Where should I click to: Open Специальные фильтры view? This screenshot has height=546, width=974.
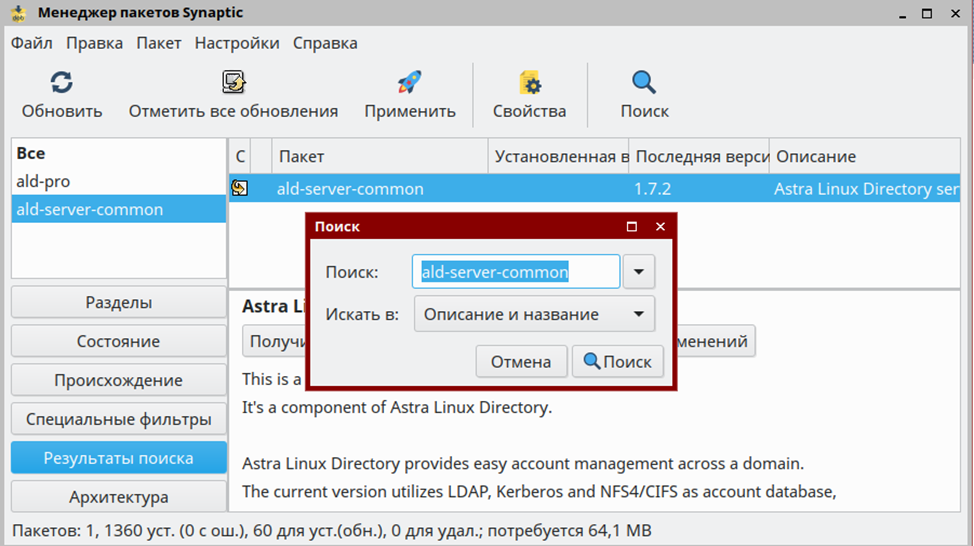(119, 419)
